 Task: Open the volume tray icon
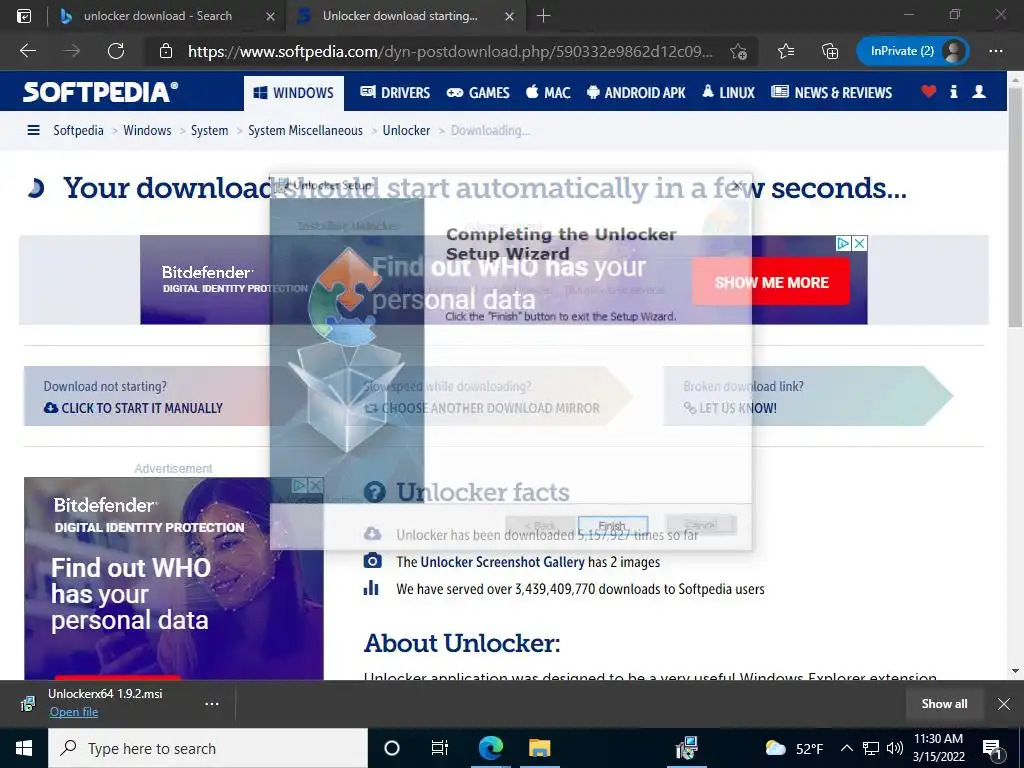(x=895, y=748)
